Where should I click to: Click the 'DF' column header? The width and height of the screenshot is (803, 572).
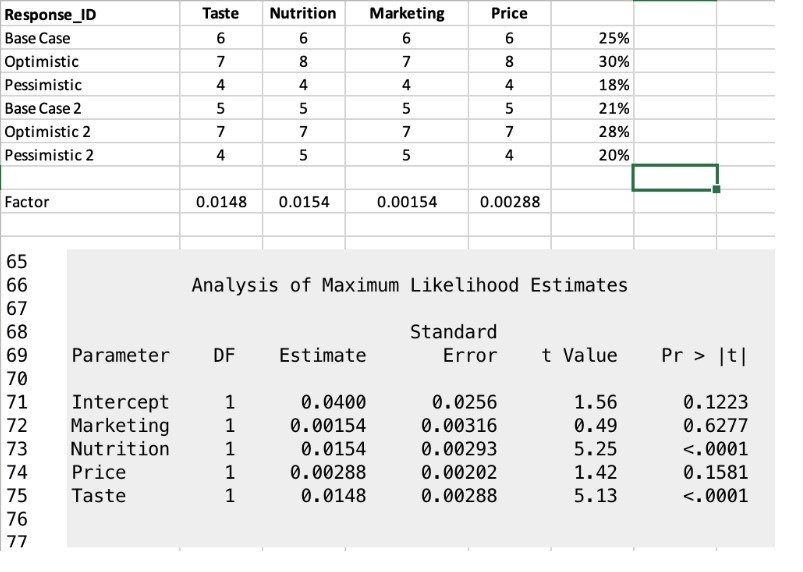coord(224,355)
